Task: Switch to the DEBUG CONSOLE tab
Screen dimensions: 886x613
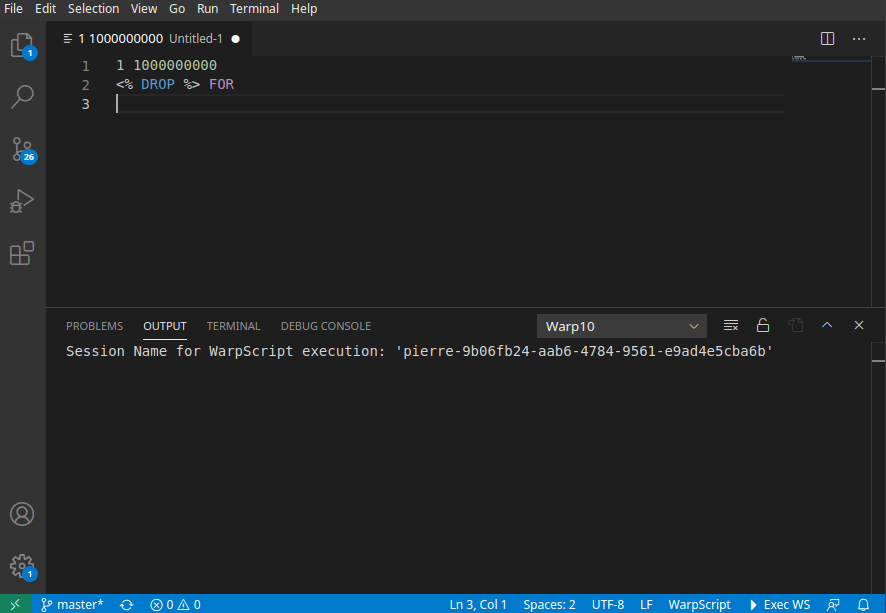Action: pyautogui.click(x=325, y=326)
